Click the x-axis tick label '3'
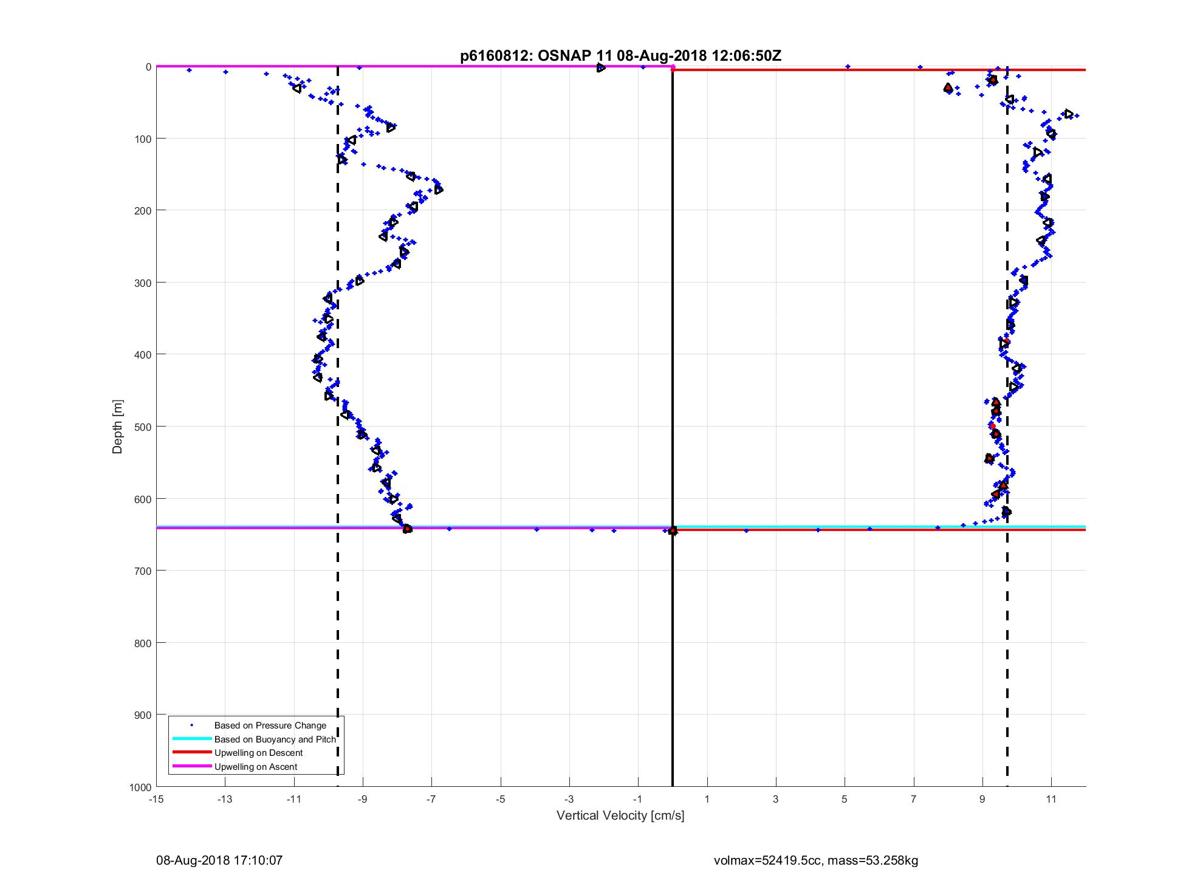 (776, 799)
